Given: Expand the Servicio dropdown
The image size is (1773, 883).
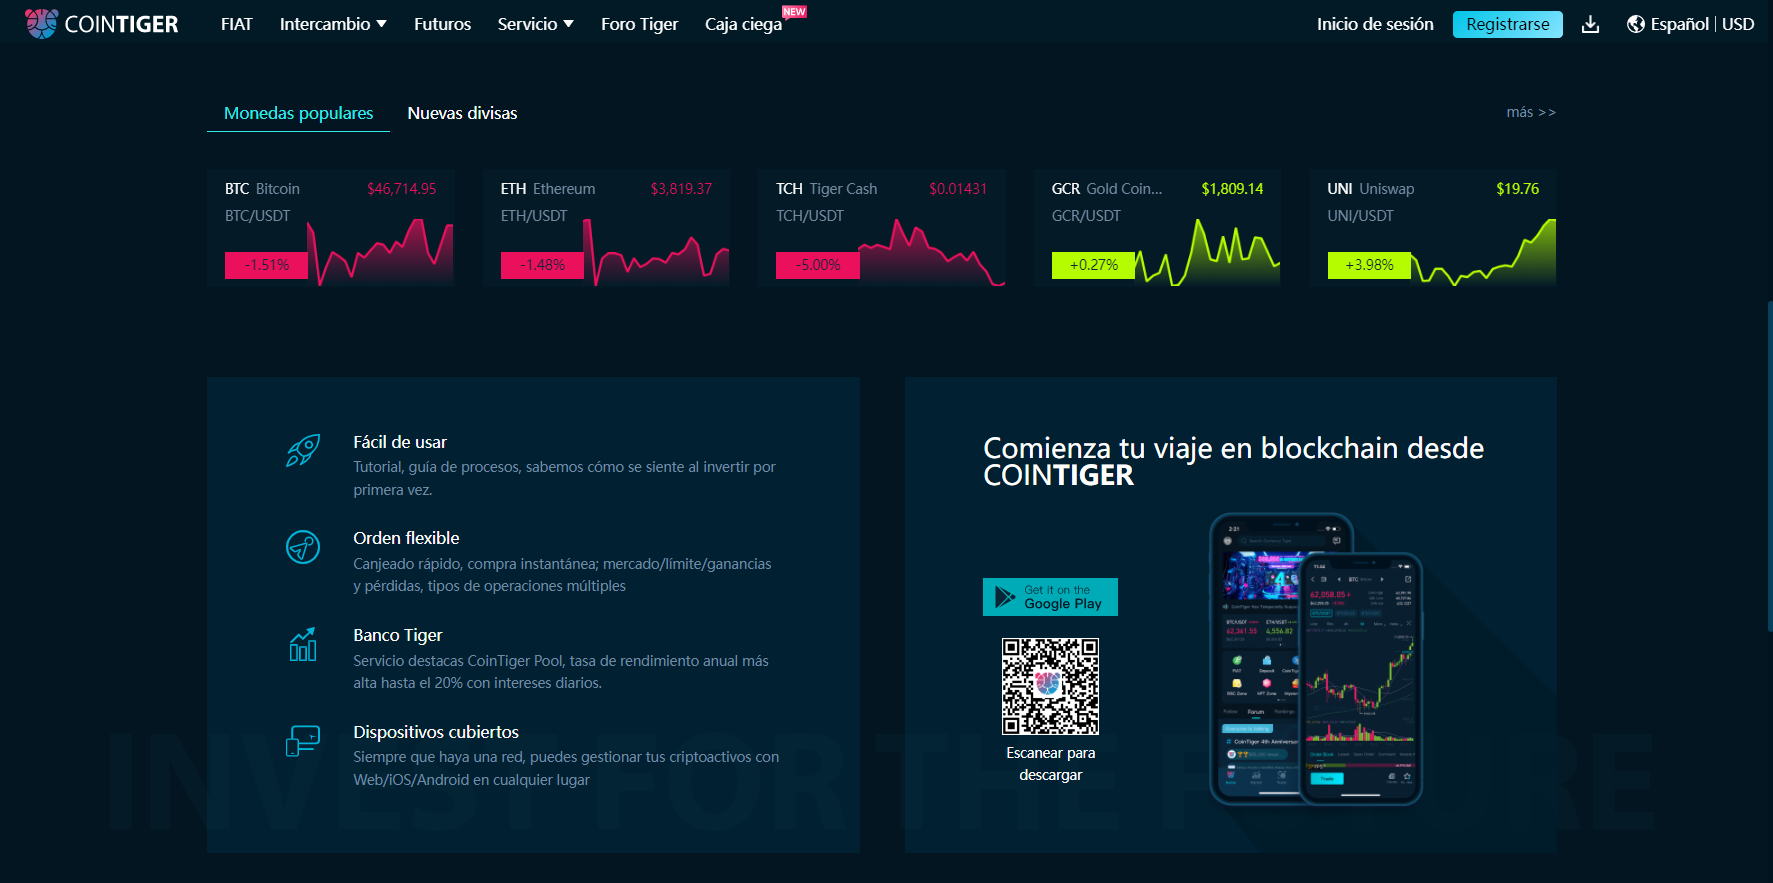Looking at the screenshot, I should tap(535, 24).
